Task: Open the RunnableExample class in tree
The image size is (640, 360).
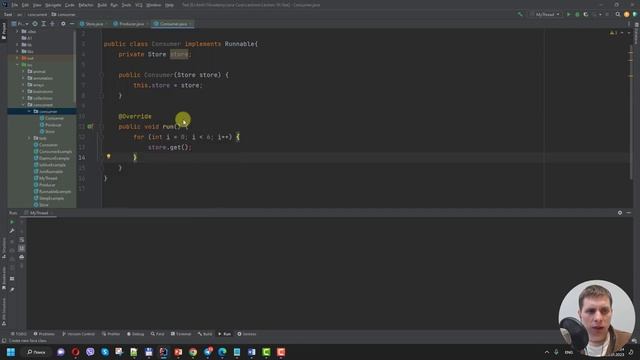Action: coord(52,191)
